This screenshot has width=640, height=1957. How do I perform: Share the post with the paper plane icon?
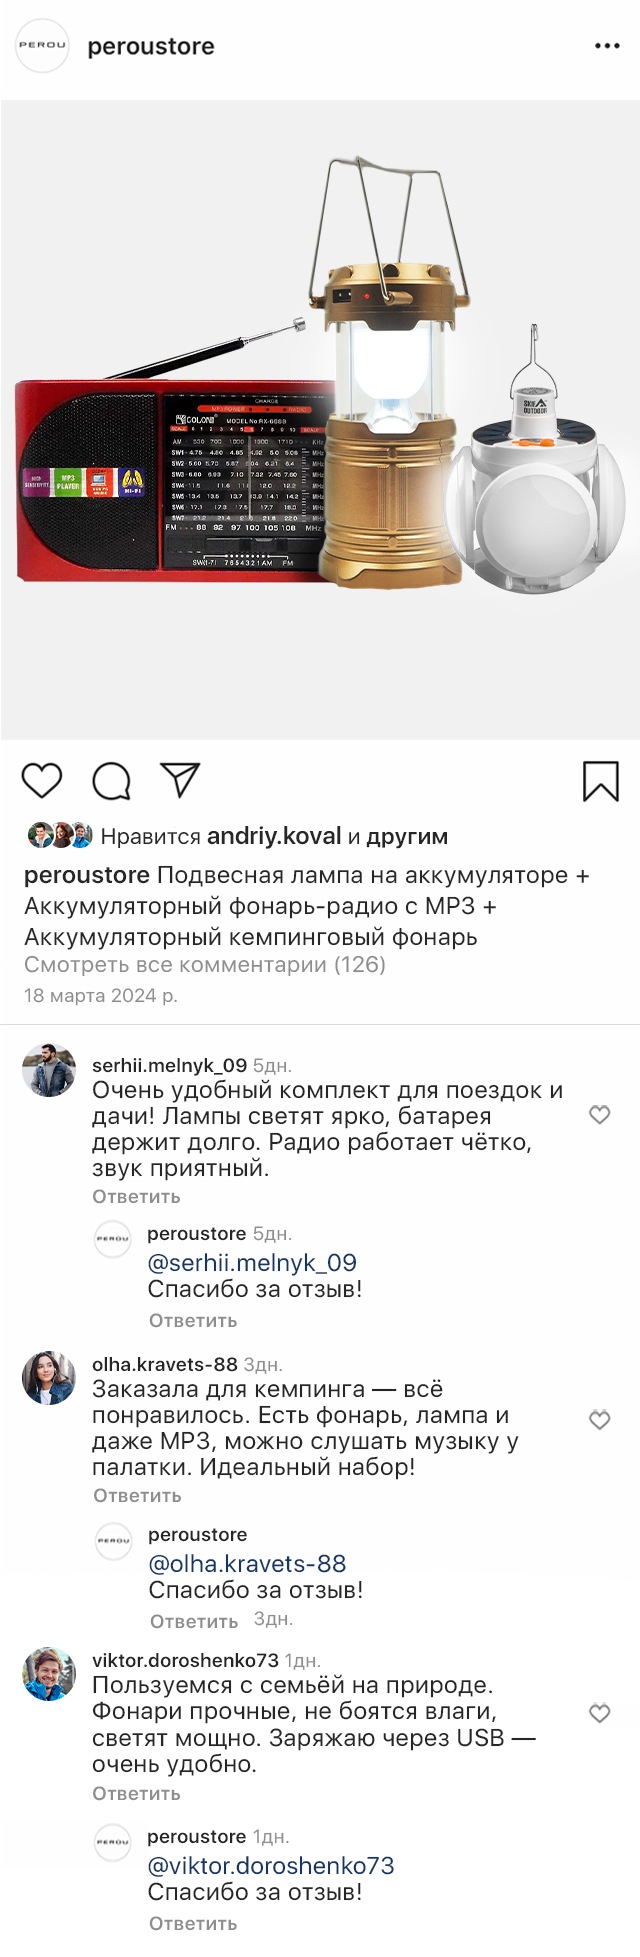[x=181, y=780]
